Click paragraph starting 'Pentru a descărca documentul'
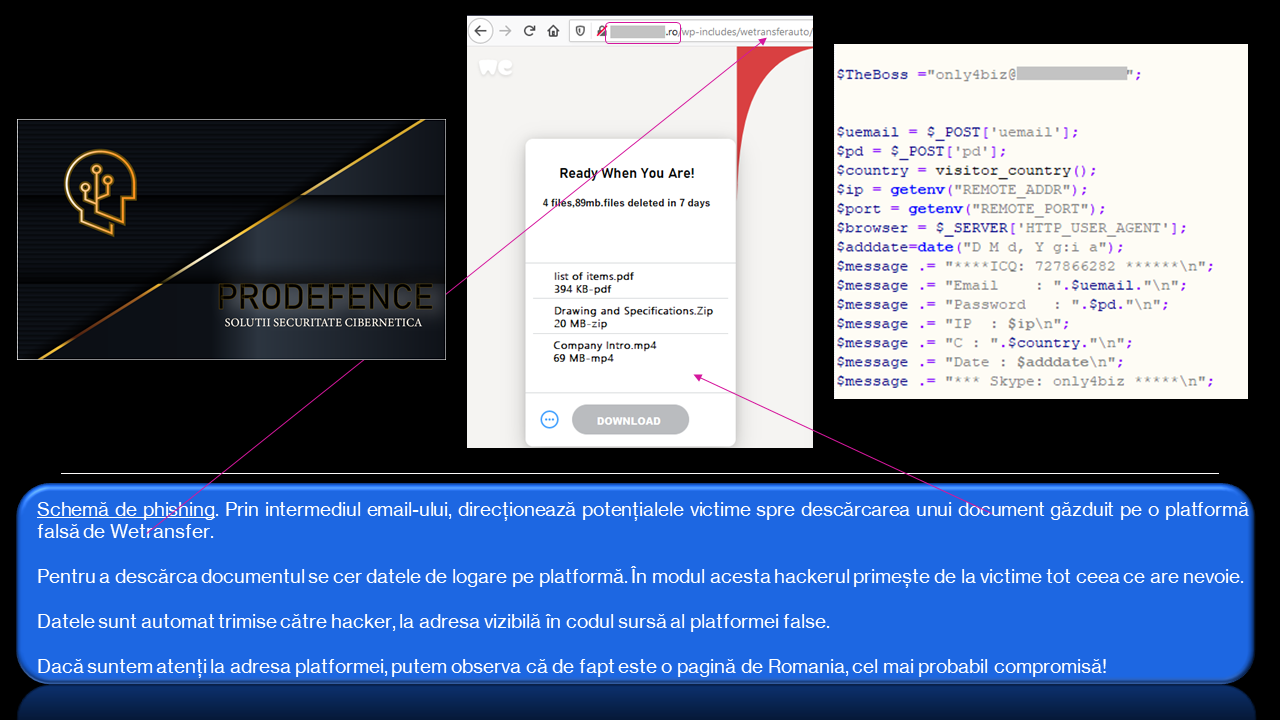The image size is (1280, 720). [640, 577]
